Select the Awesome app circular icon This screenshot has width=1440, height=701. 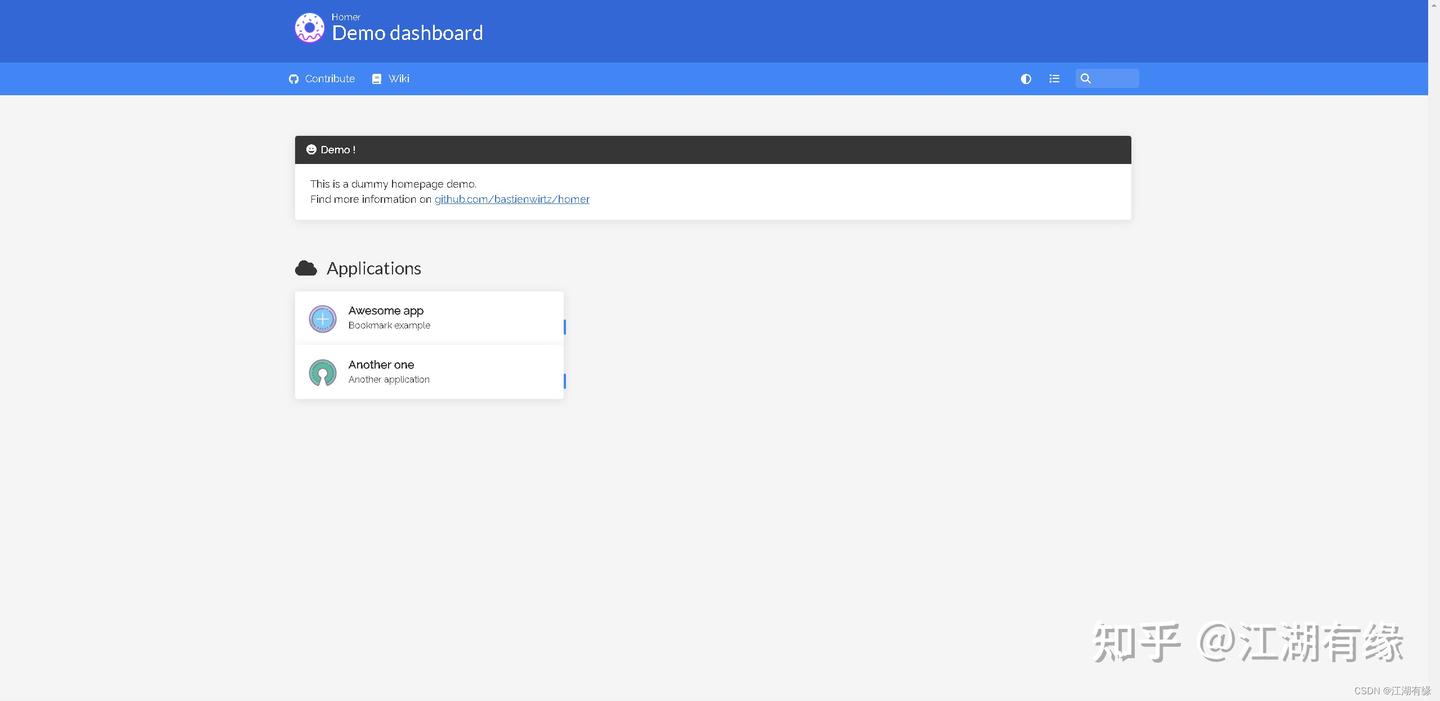pos(322,318)
